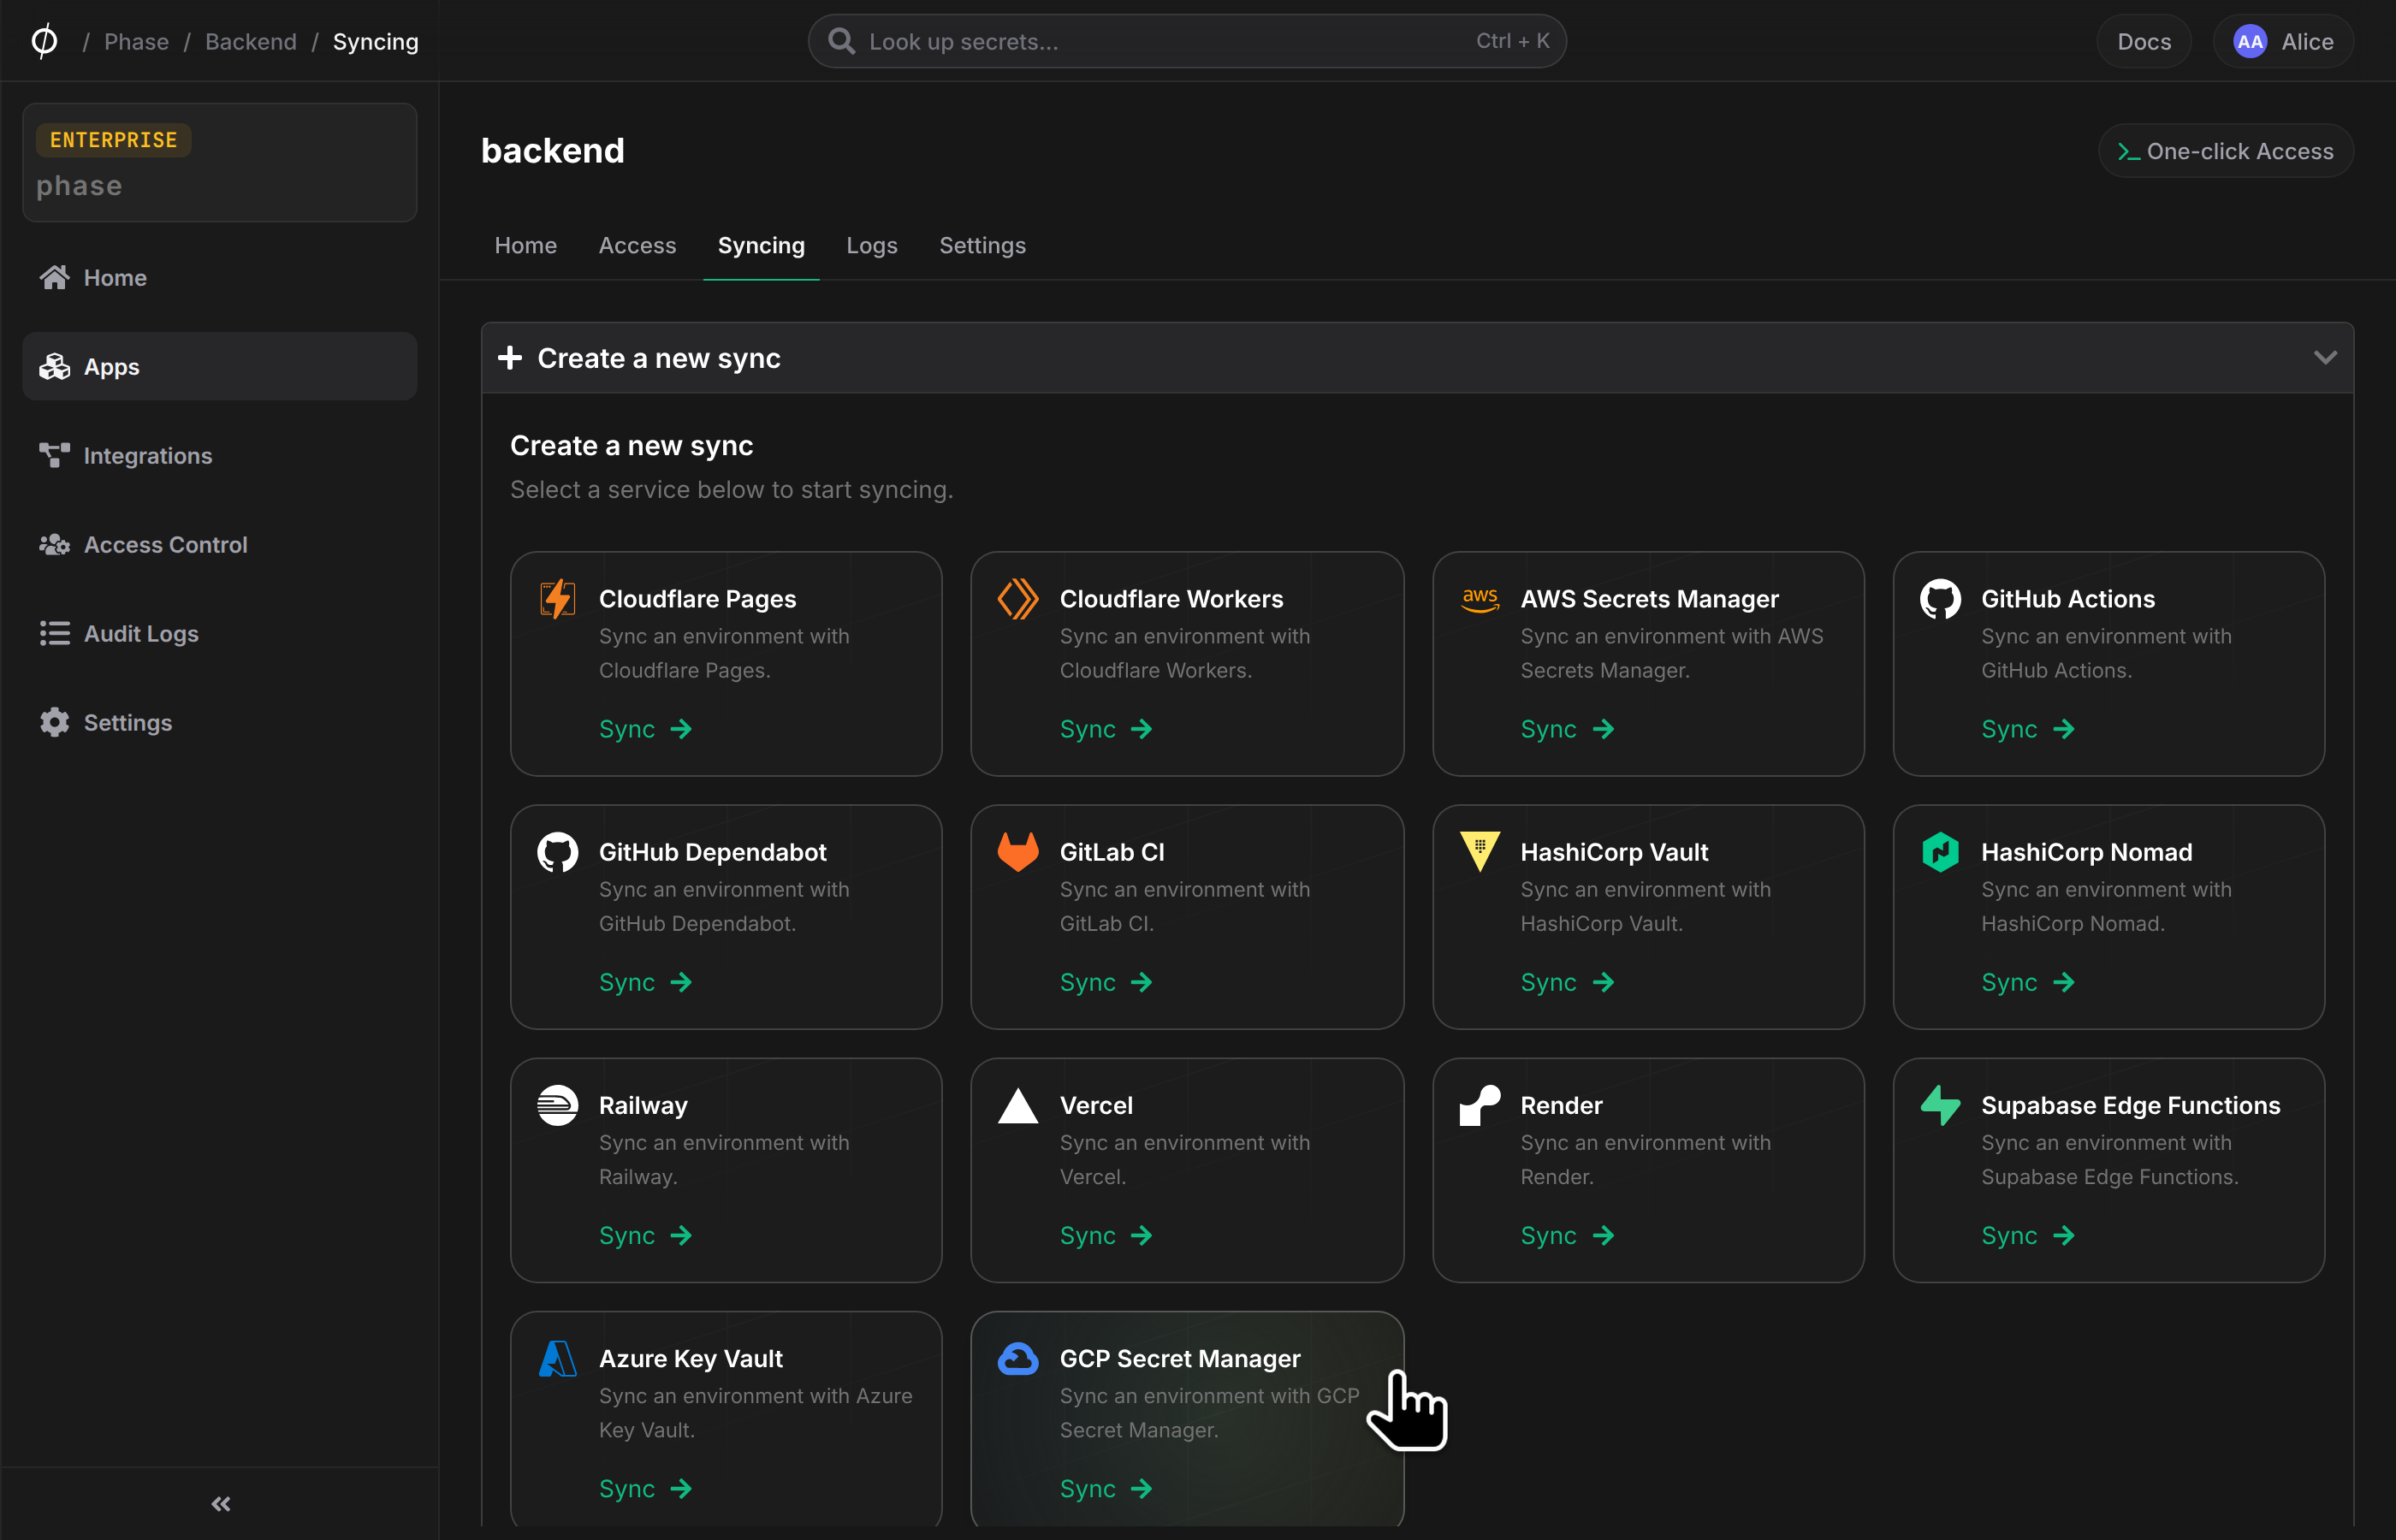
Task: Click the magnifier icon in search bar
Action: tap(842, 41)
